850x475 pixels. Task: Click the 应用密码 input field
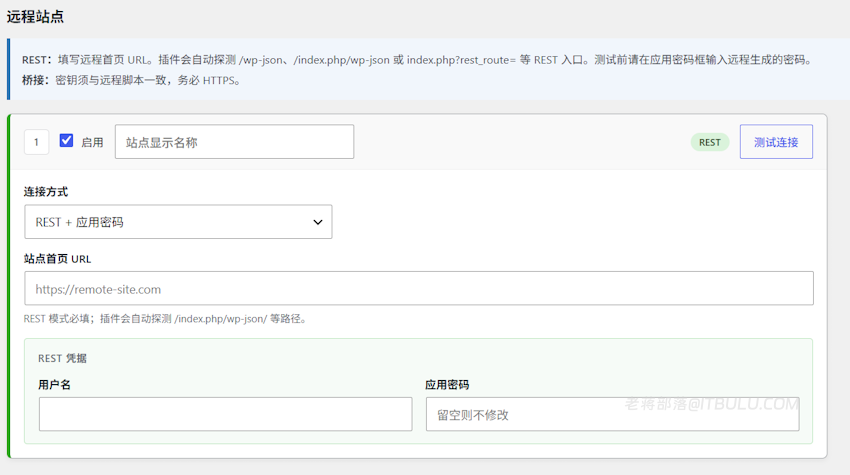tap(613, 414)
